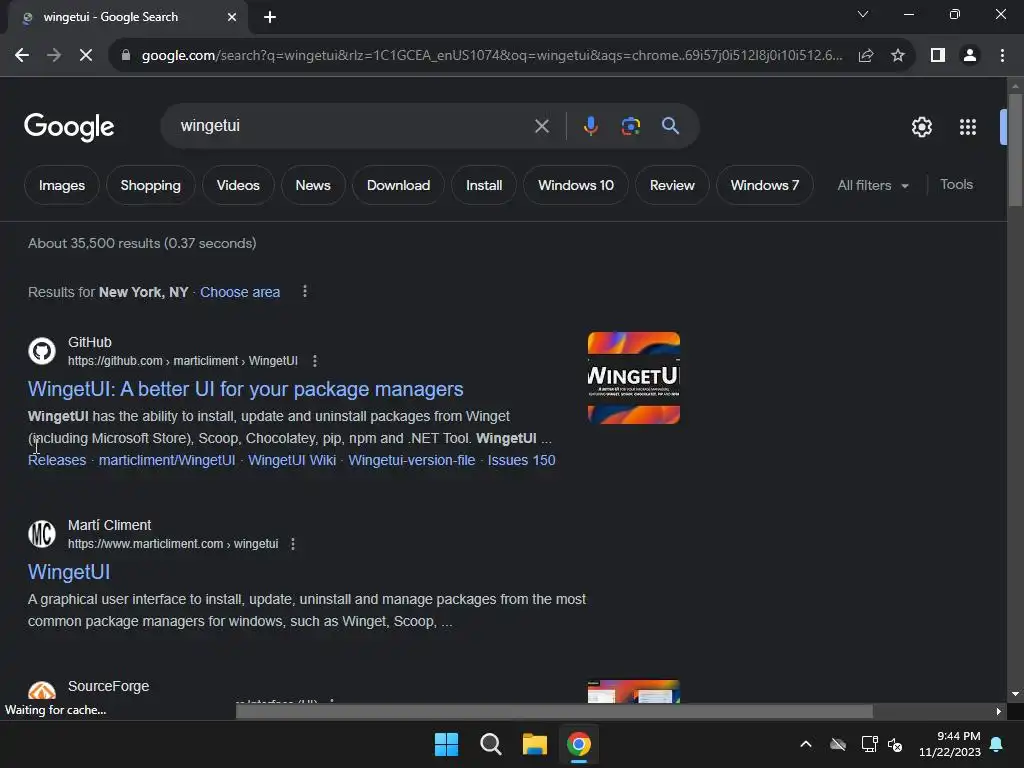This screenshot has height=768, width=1024.
Task: Switch to Images results
Action: point(62,185)
